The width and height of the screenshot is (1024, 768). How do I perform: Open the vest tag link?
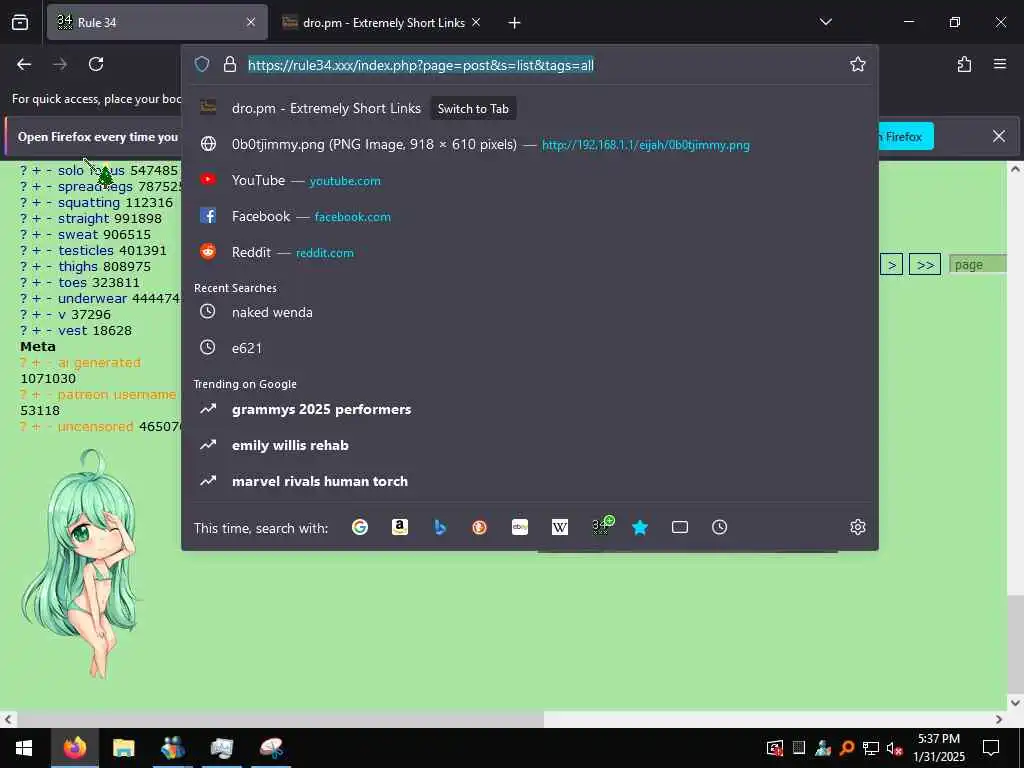coord(72,330)
